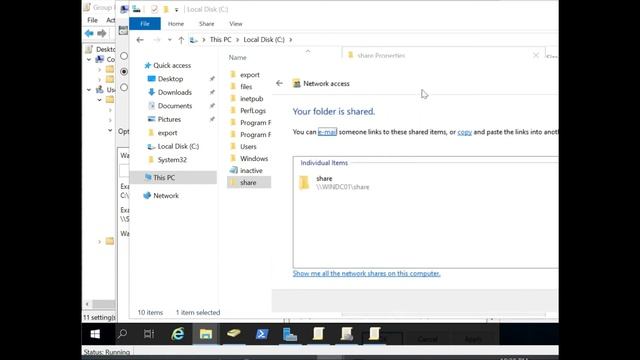Select the second, filled radio button in policy dialog
This screenshot has height=360, width=640.
pos(124,72)
